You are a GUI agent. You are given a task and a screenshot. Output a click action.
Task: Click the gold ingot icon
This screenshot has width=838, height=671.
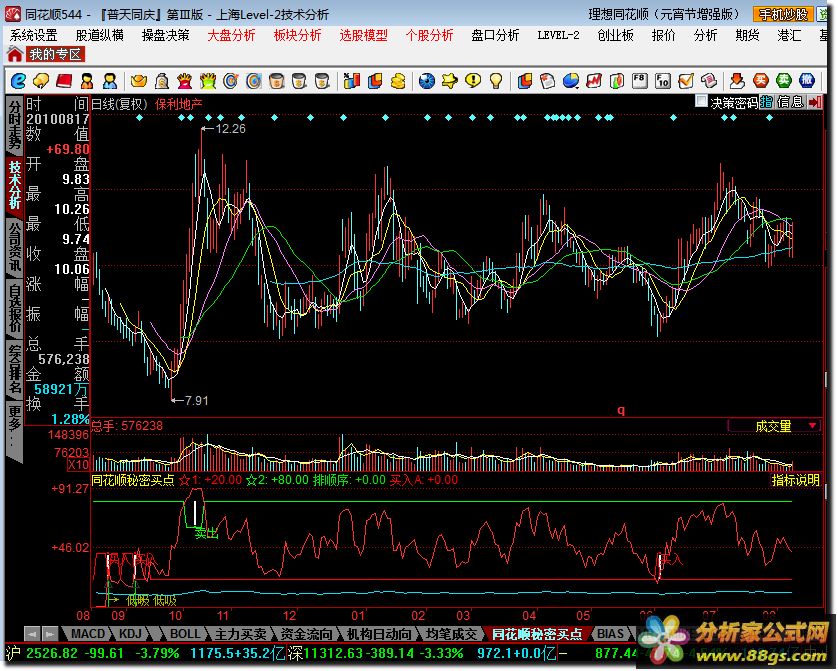click(x=138, y=81)
